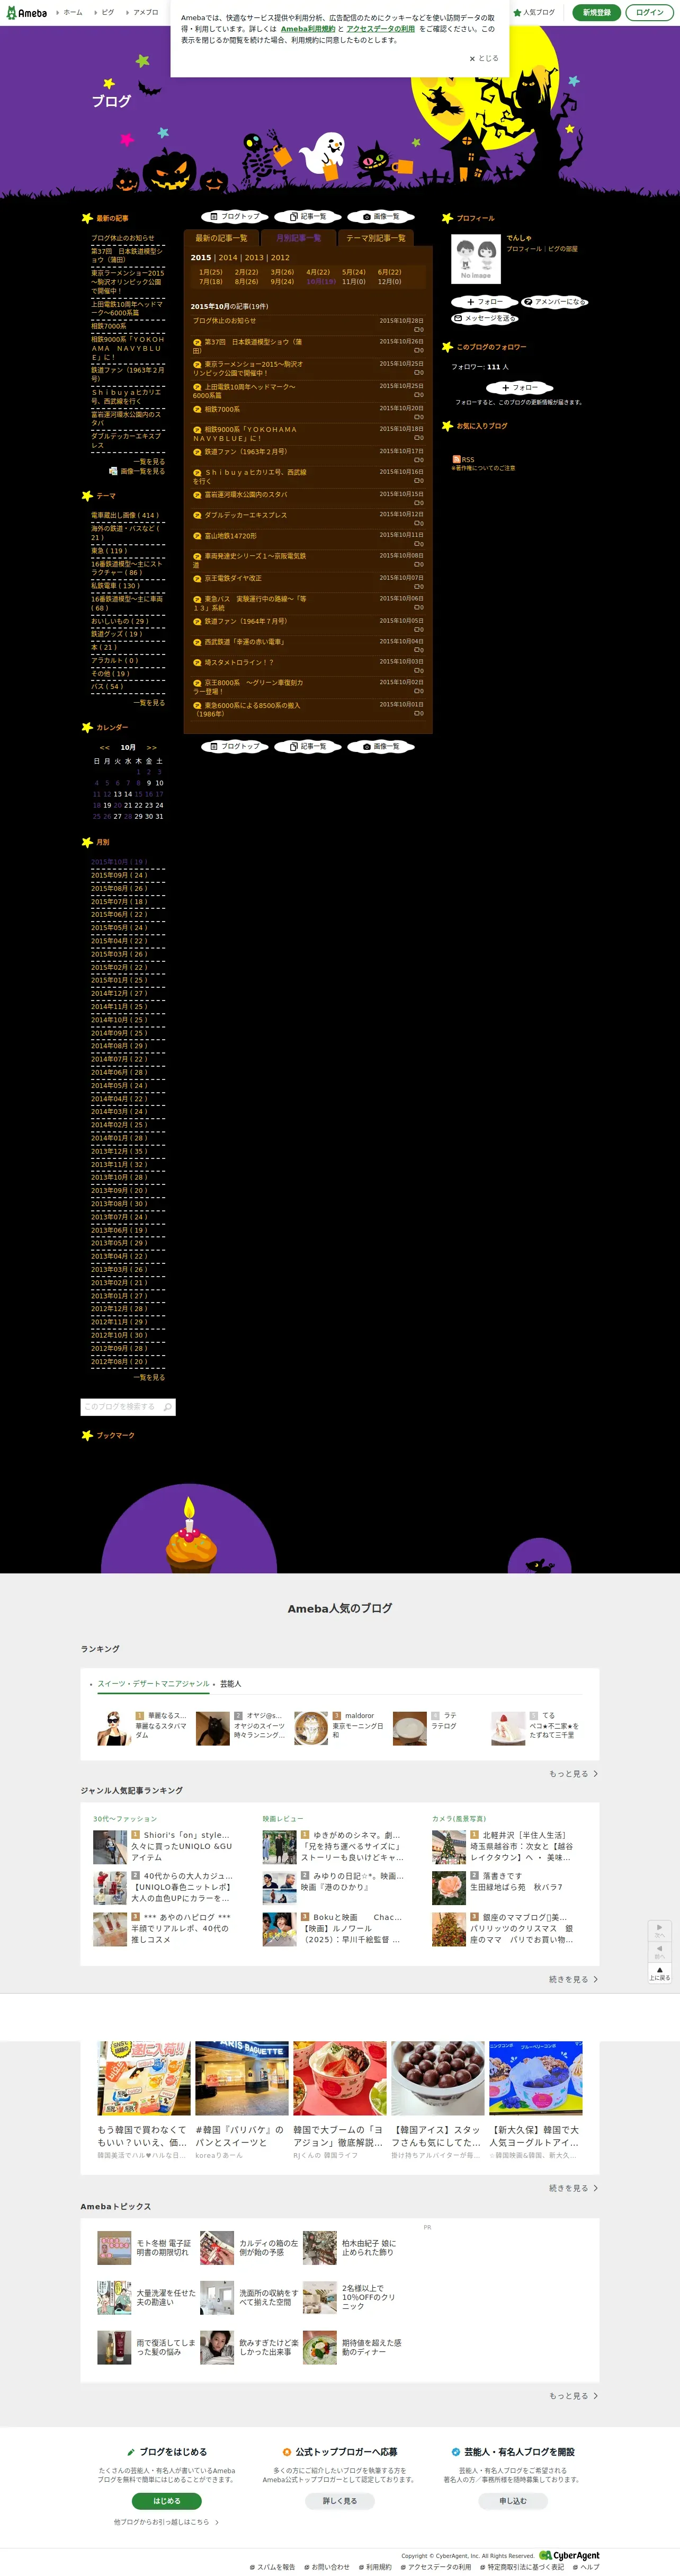
Task: Click 申し込む button
Action: point(513,2501)
